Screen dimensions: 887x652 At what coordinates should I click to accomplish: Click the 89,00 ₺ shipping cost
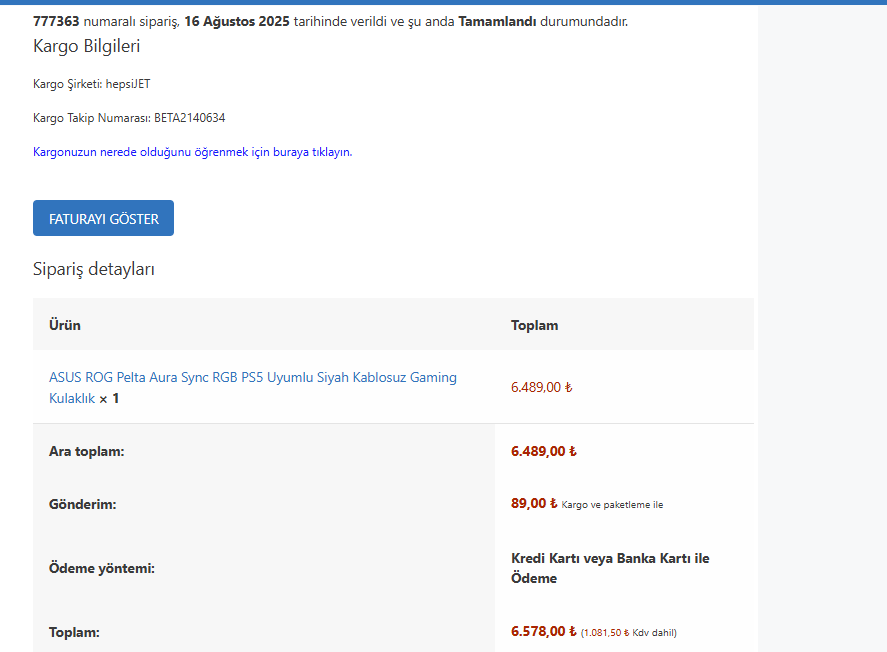click(x=534, y=504)
